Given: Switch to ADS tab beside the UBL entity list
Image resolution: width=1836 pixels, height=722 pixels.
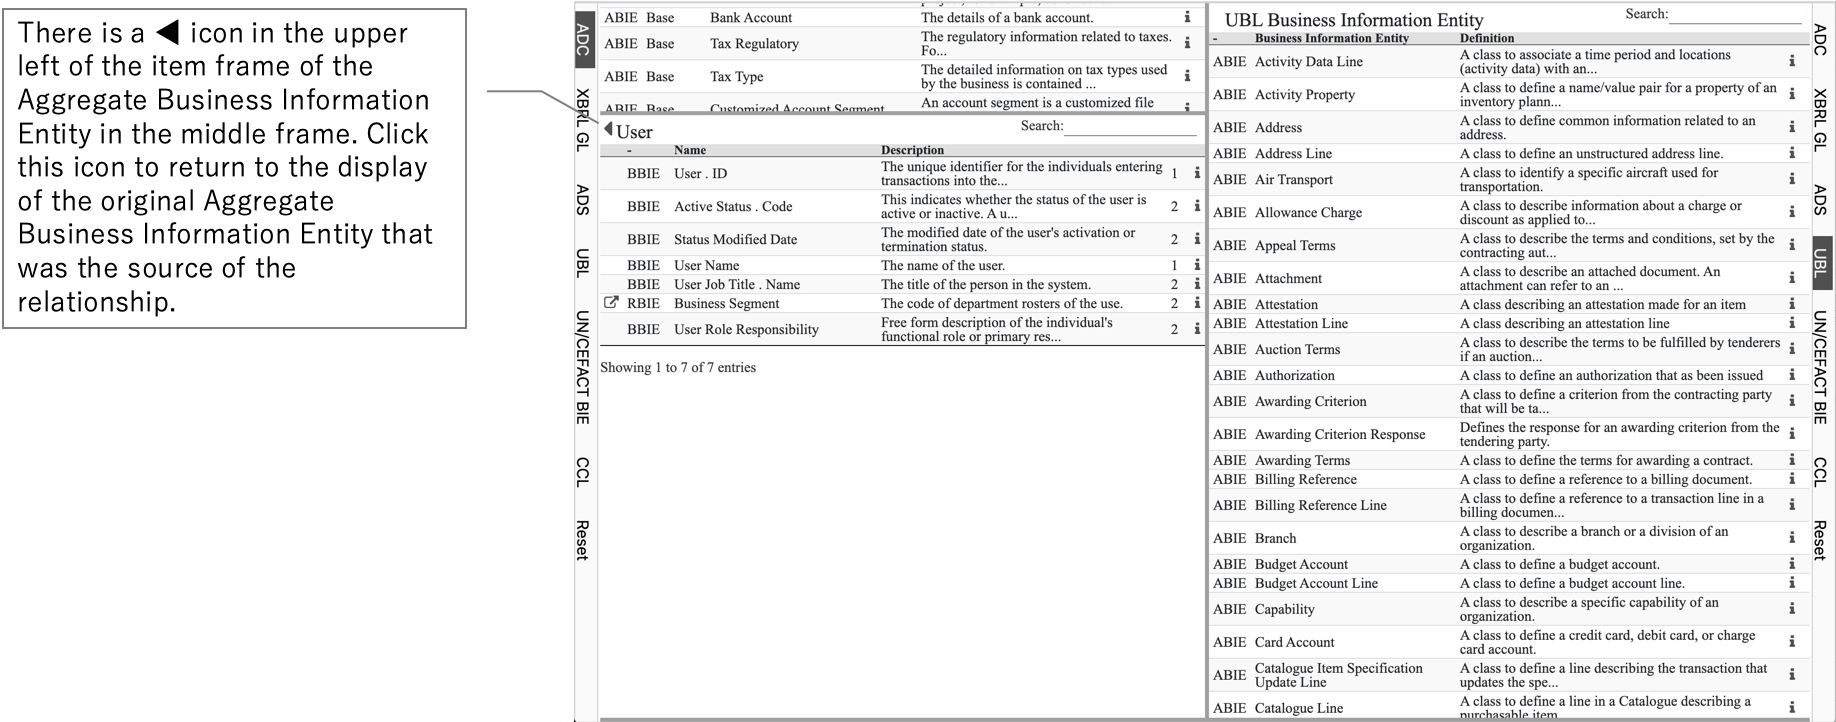Looking at the screenshot, I should click(1820, 200).
